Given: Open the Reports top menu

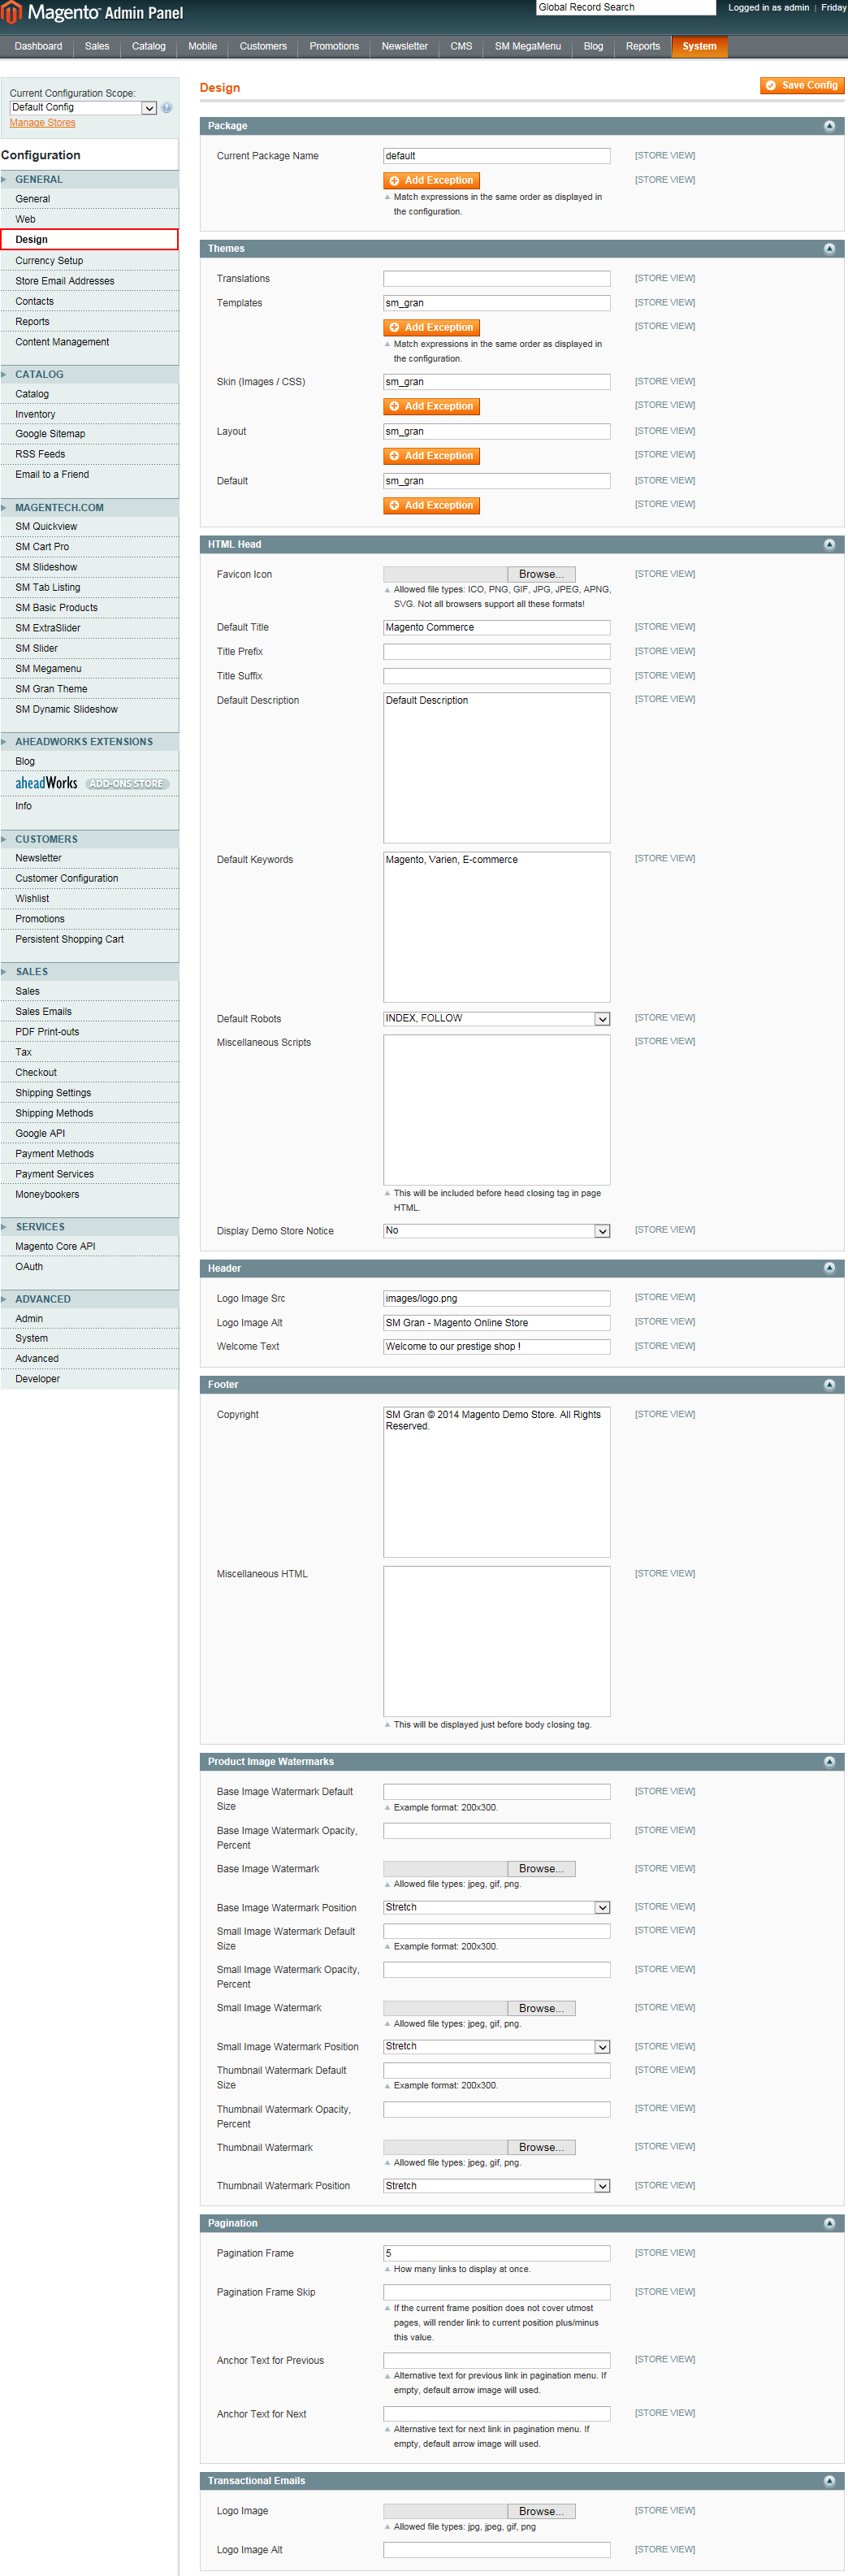Looking at the screenshot, I should pyautogui.click(x=643, y=47).
